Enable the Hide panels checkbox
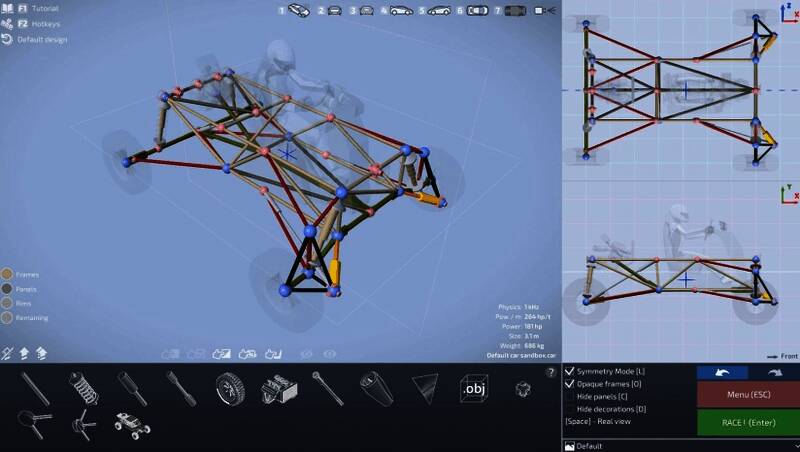The height and width of the screenshot is (452, 800). pyautogui.click(x=570, y=397)
